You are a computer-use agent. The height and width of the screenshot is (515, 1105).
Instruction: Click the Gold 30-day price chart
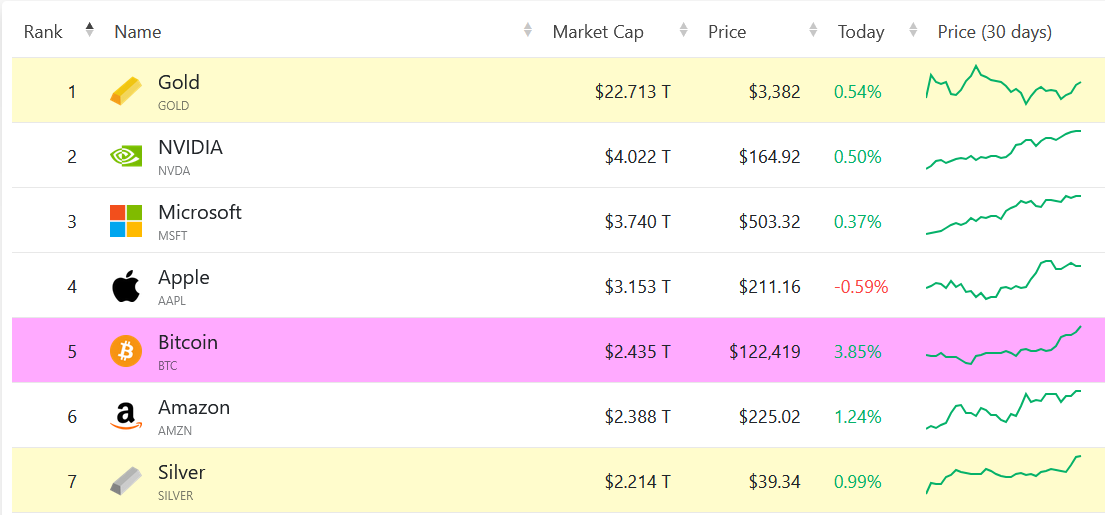1004,85
